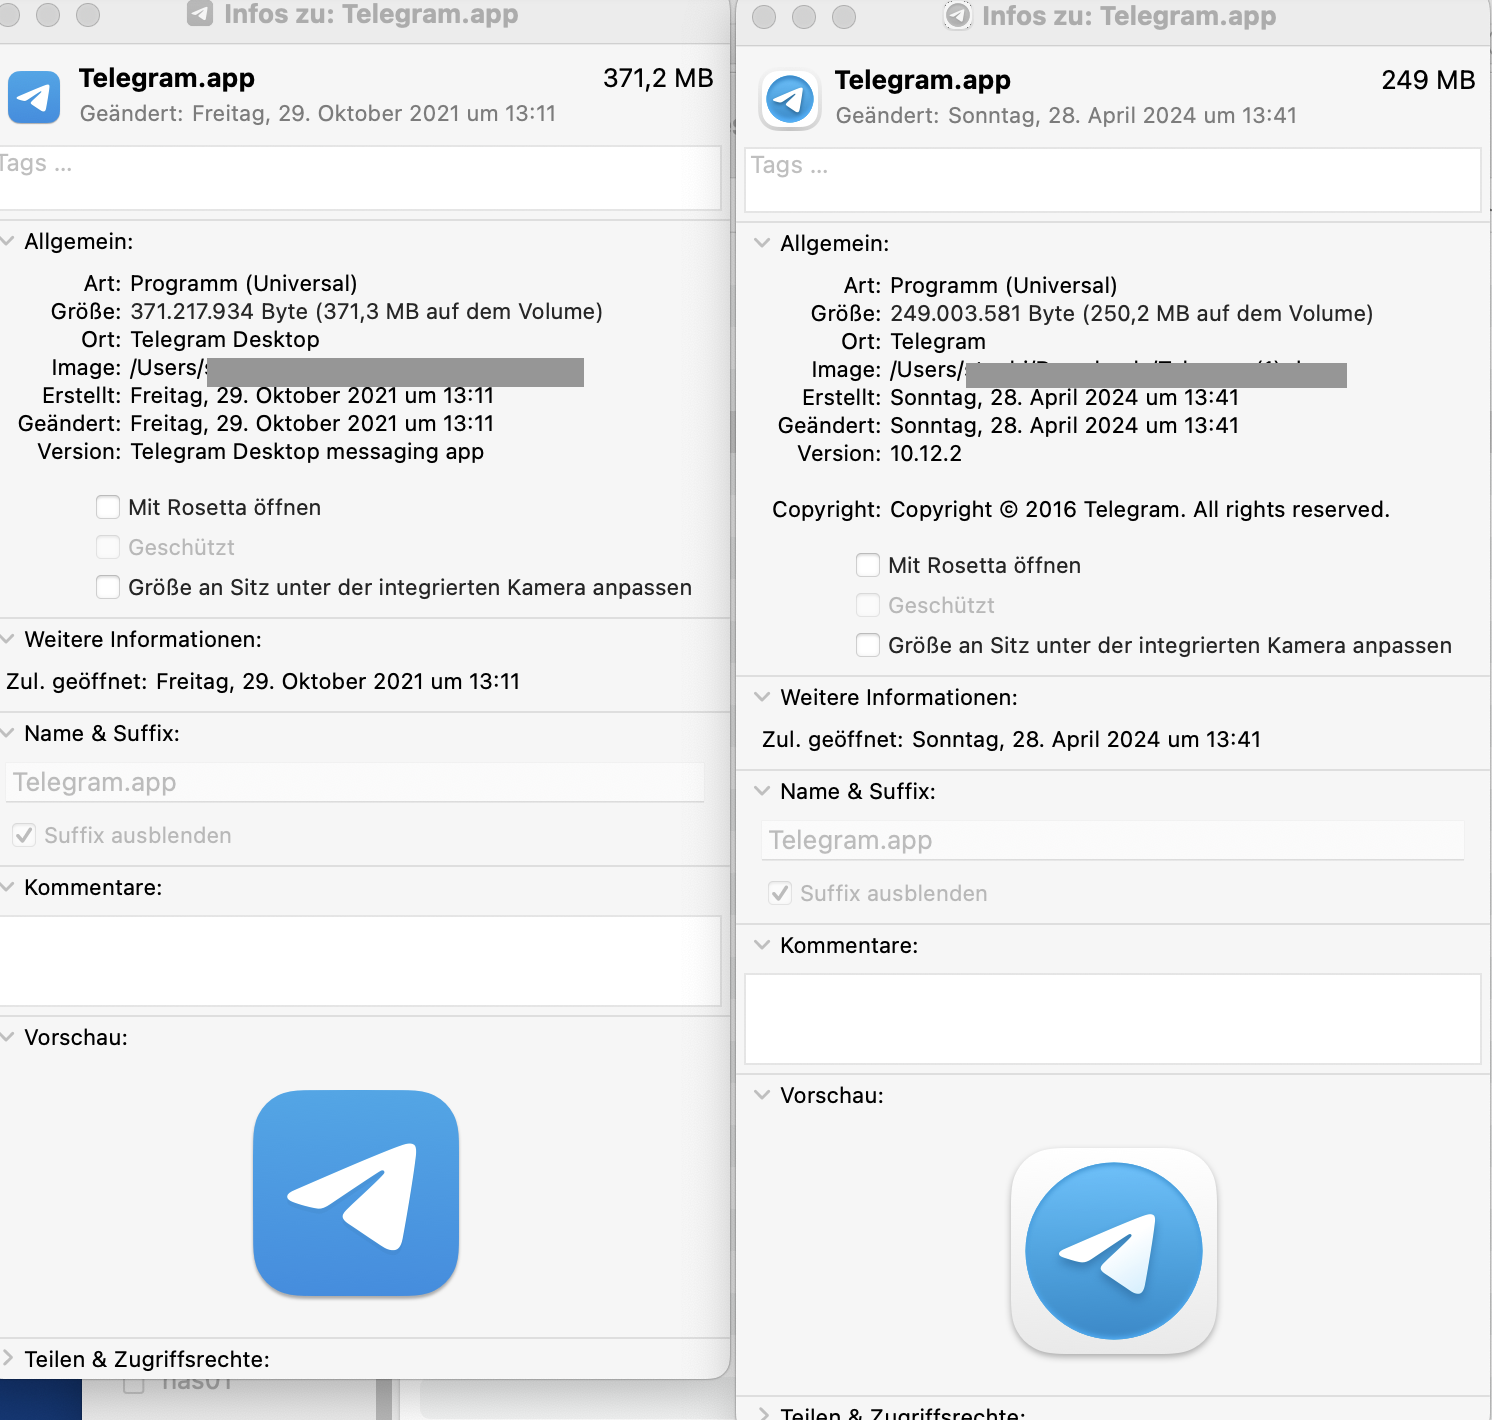Collapse 'Name & Suffix' in right window
Screen dimensions: 1492x1420
click(762, 791)
